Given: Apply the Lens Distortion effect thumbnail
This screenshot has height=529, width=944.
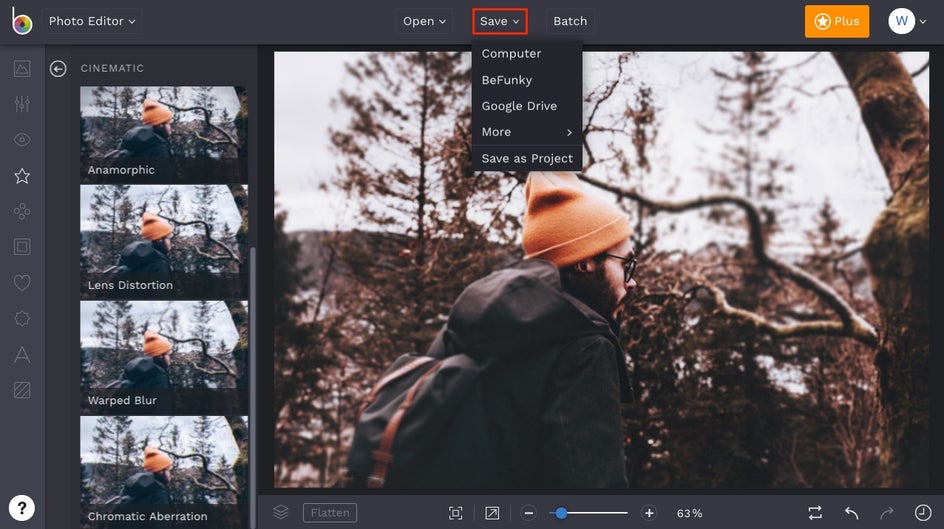Looking at the screenshot, I should click(x=164, y=242).
